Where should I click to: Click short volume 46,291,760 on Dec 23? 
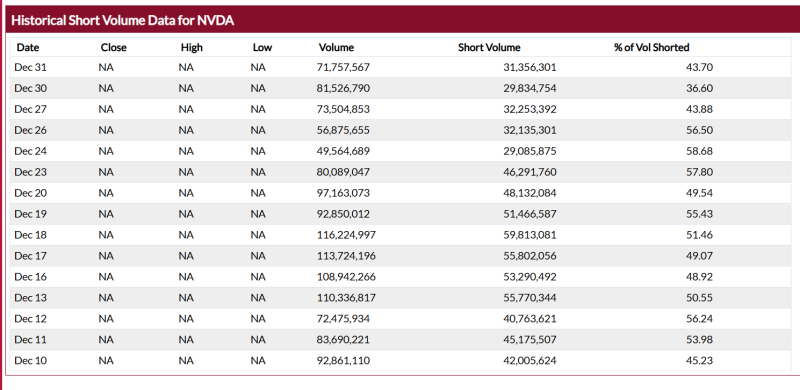(x=530, y=172)
